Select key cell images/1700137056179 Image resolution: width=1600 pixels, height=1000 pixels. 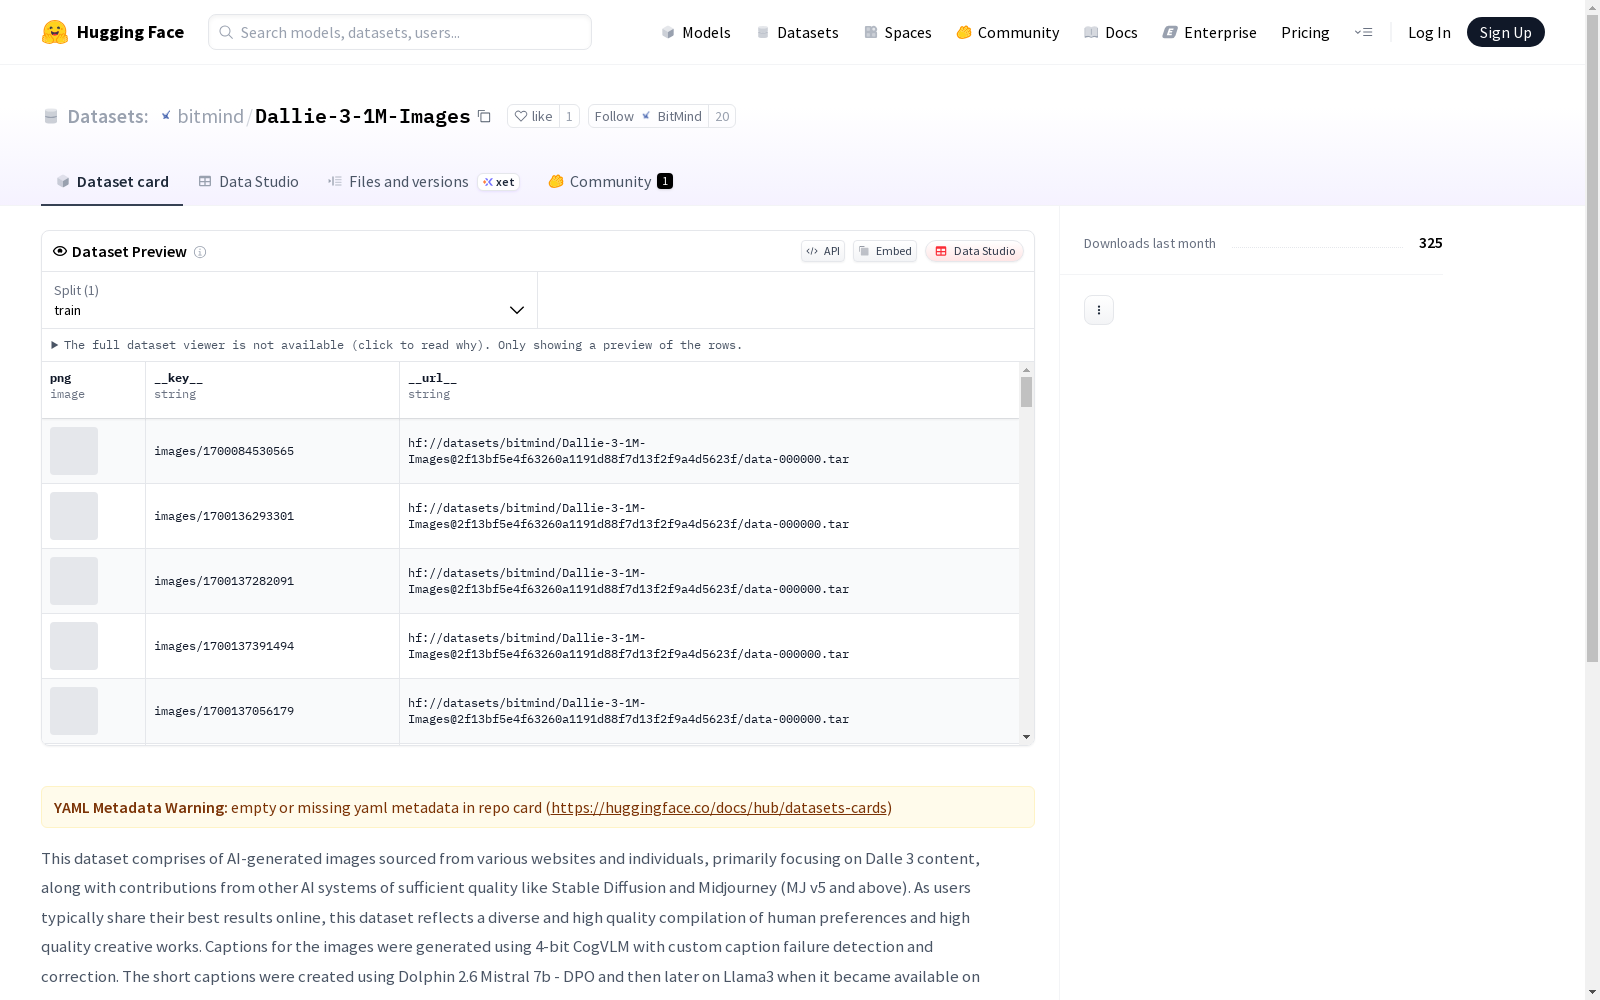[x=272, y=711]
